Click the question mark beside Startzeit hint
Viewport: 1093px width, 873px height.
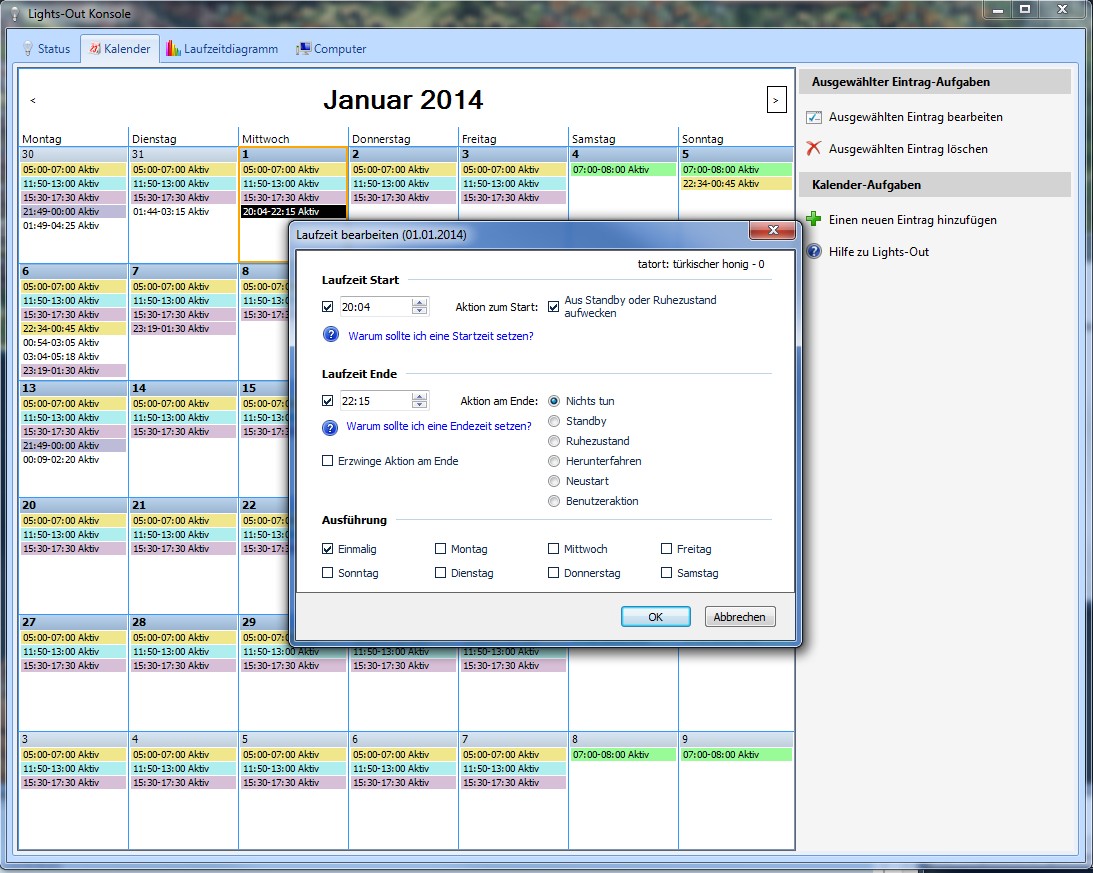click(x=331, y=335)
